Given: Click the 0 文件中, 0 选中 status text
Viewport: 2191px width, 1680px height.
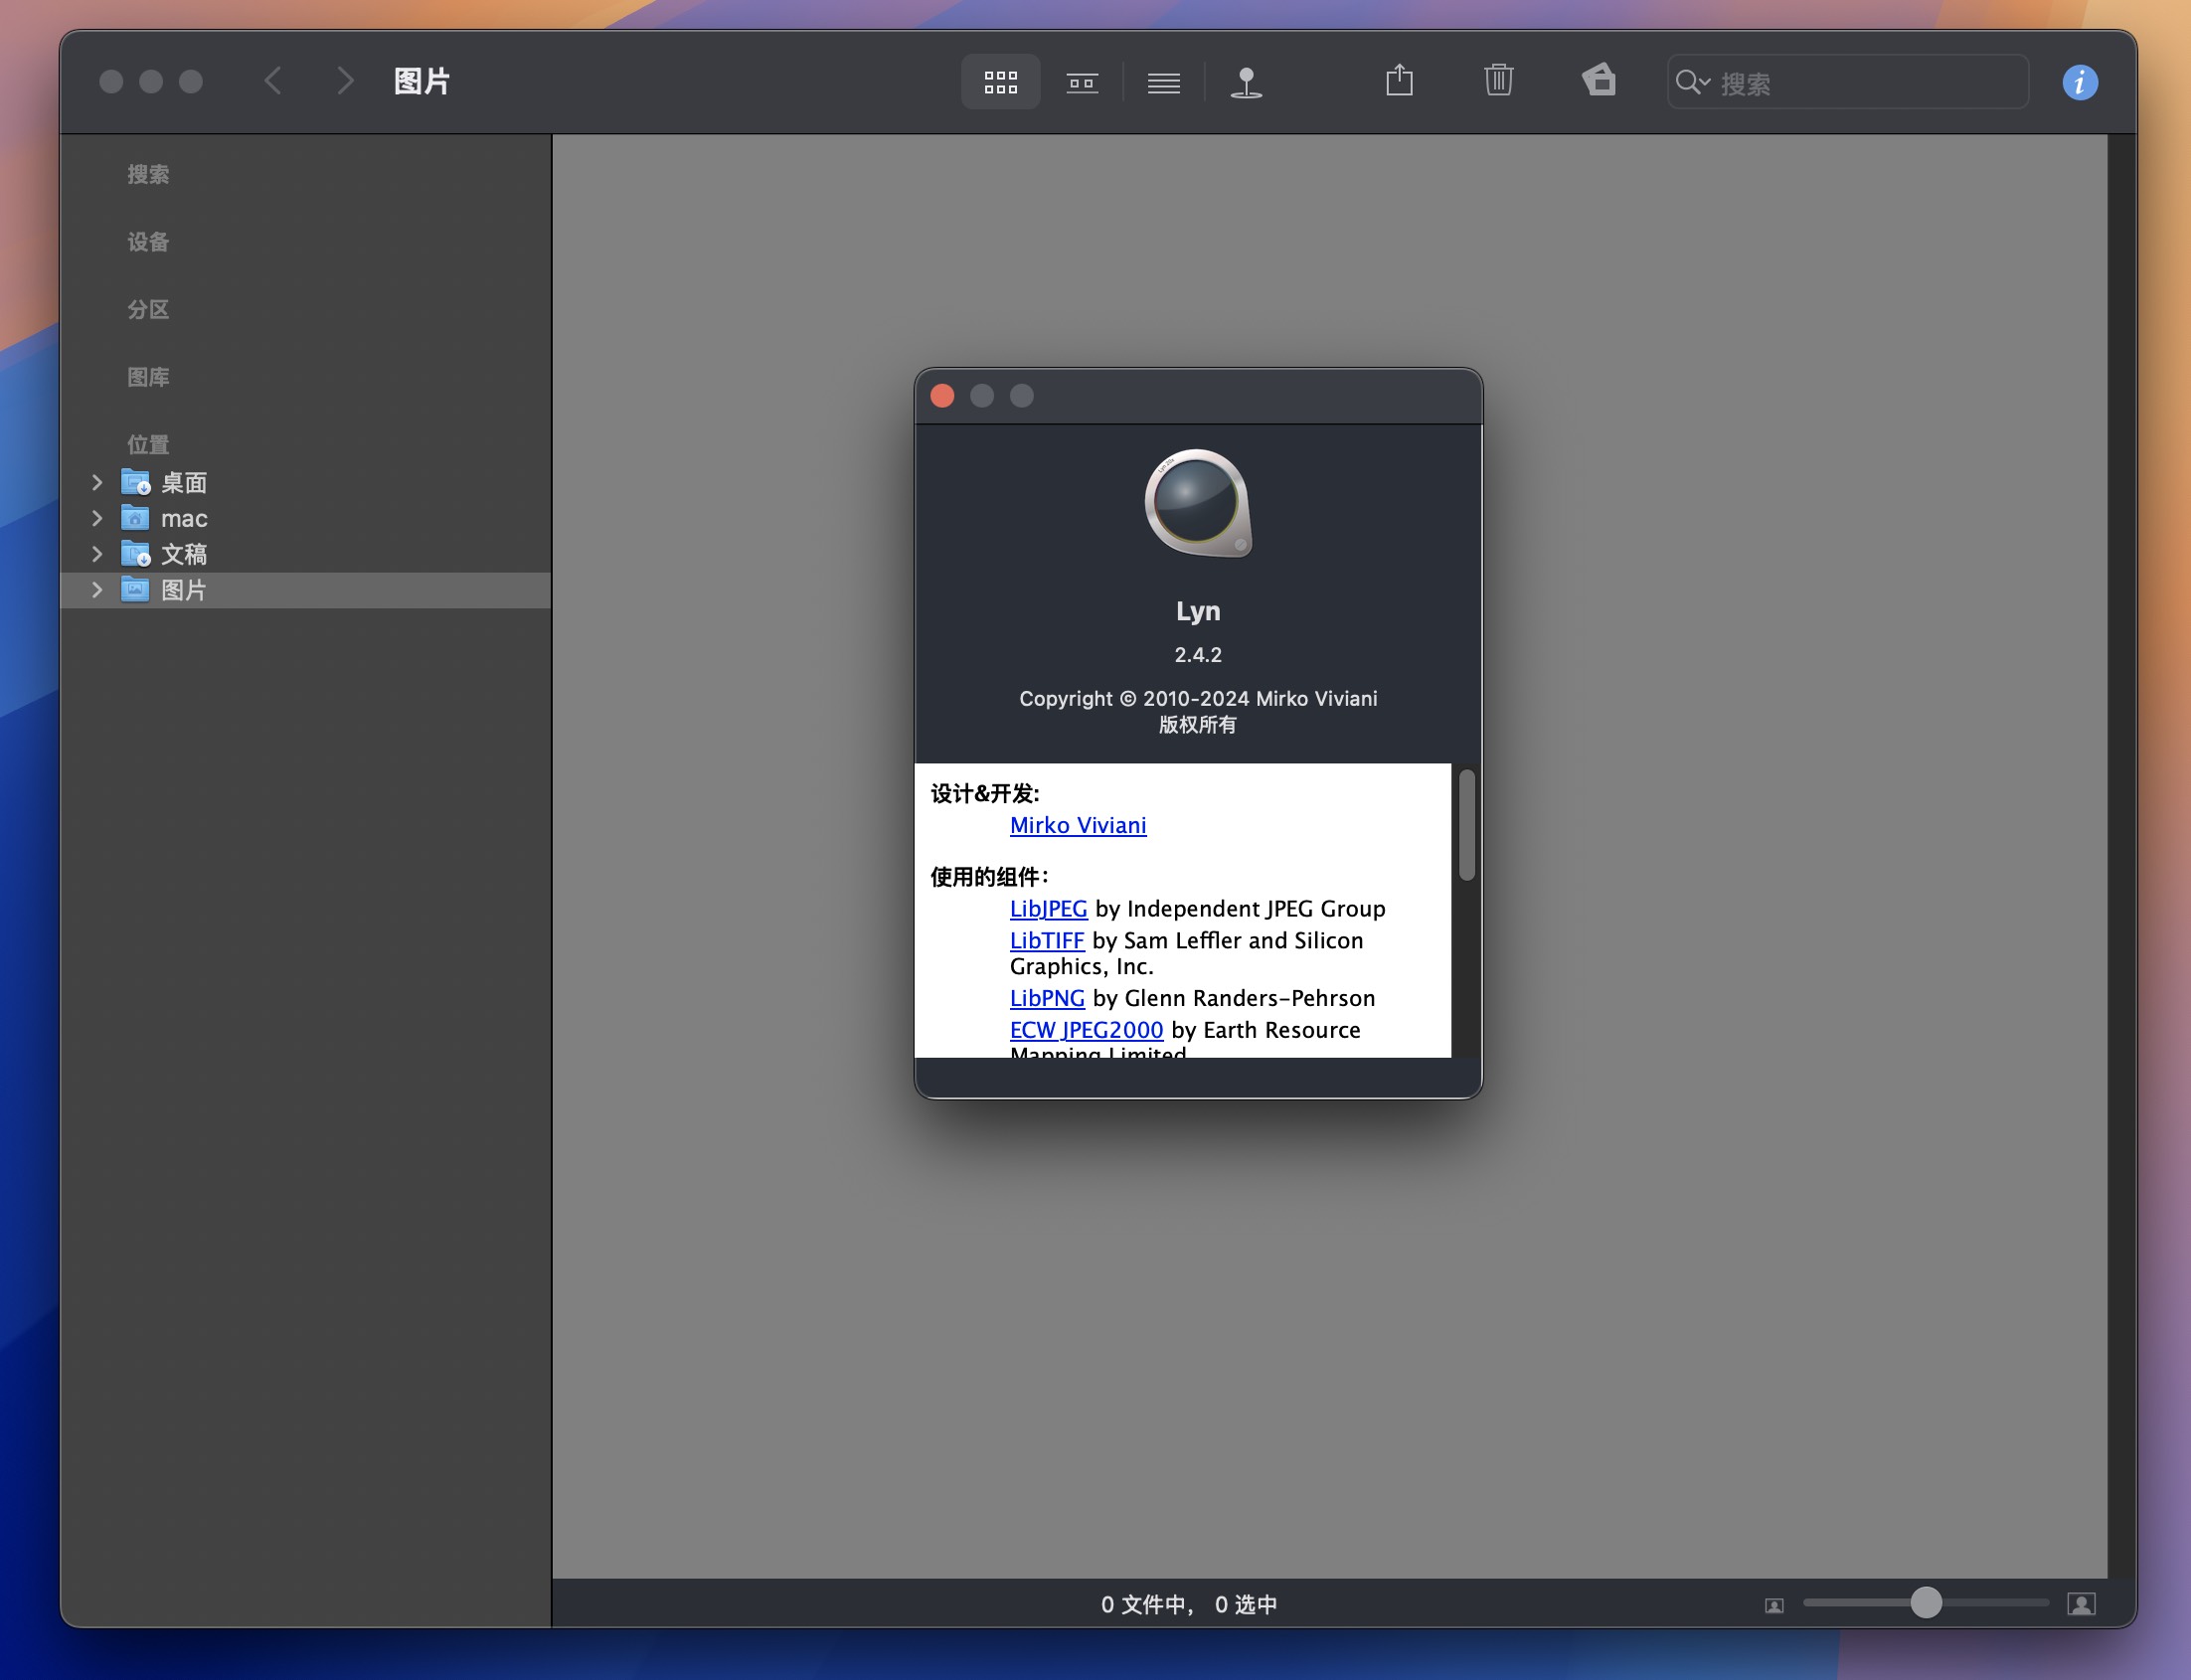Looking at the screenshot, I should click(x=1189, y=1605).
